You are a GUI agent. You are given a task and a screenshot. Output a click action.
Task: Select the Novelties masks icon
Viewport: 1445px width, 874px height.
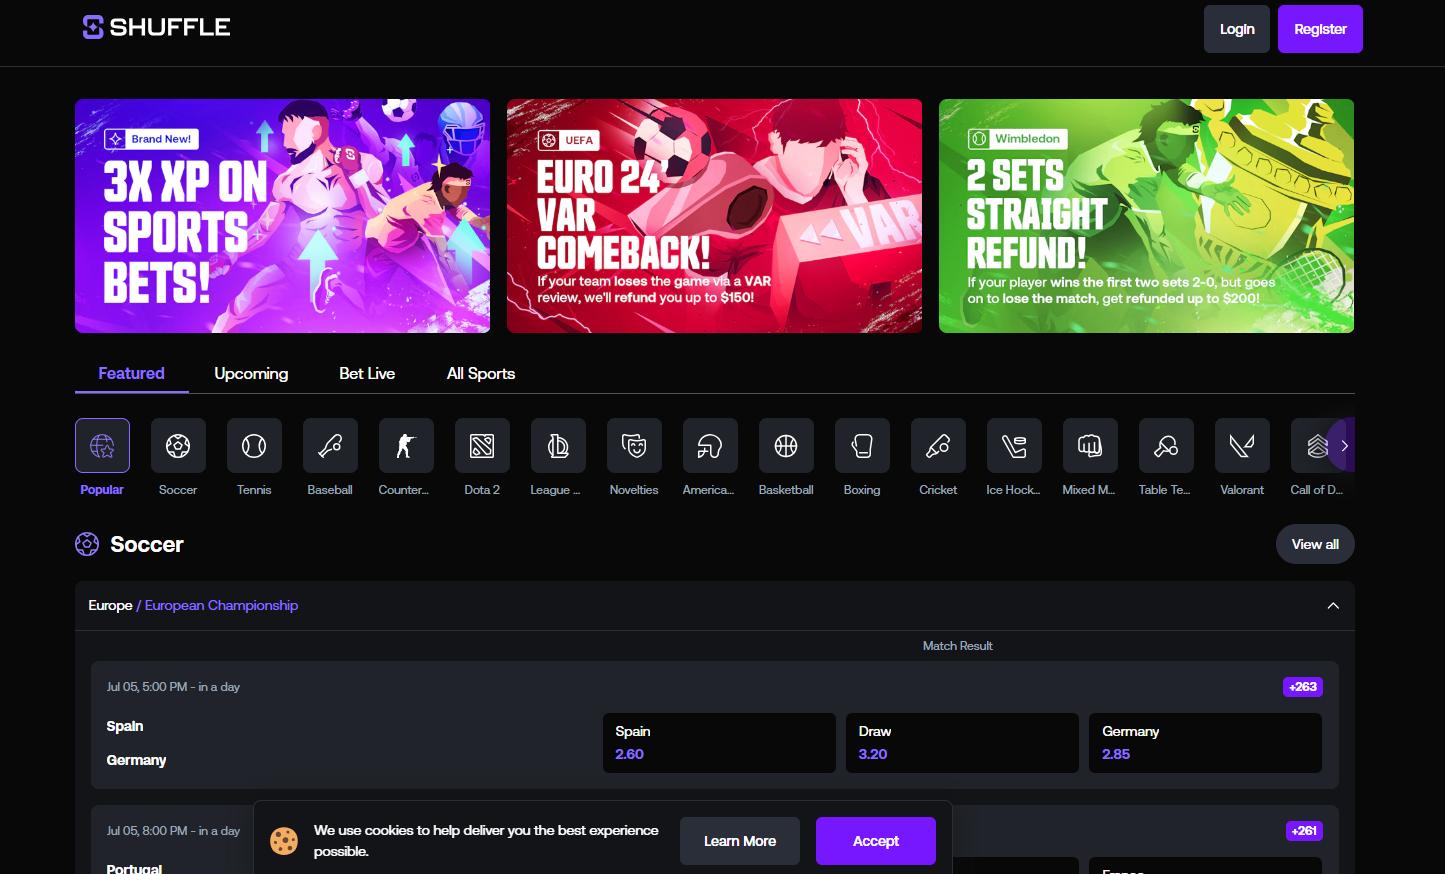tap(634, 445)
